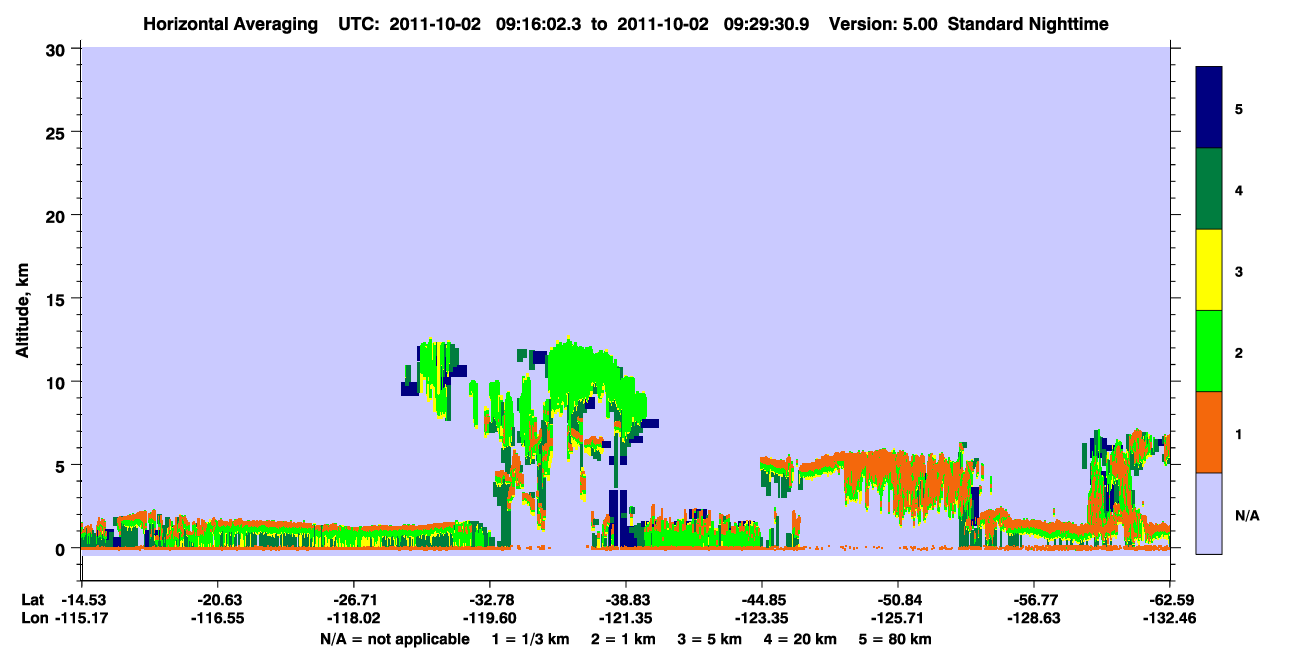Click the longitude value -118.02

(353, 618)
